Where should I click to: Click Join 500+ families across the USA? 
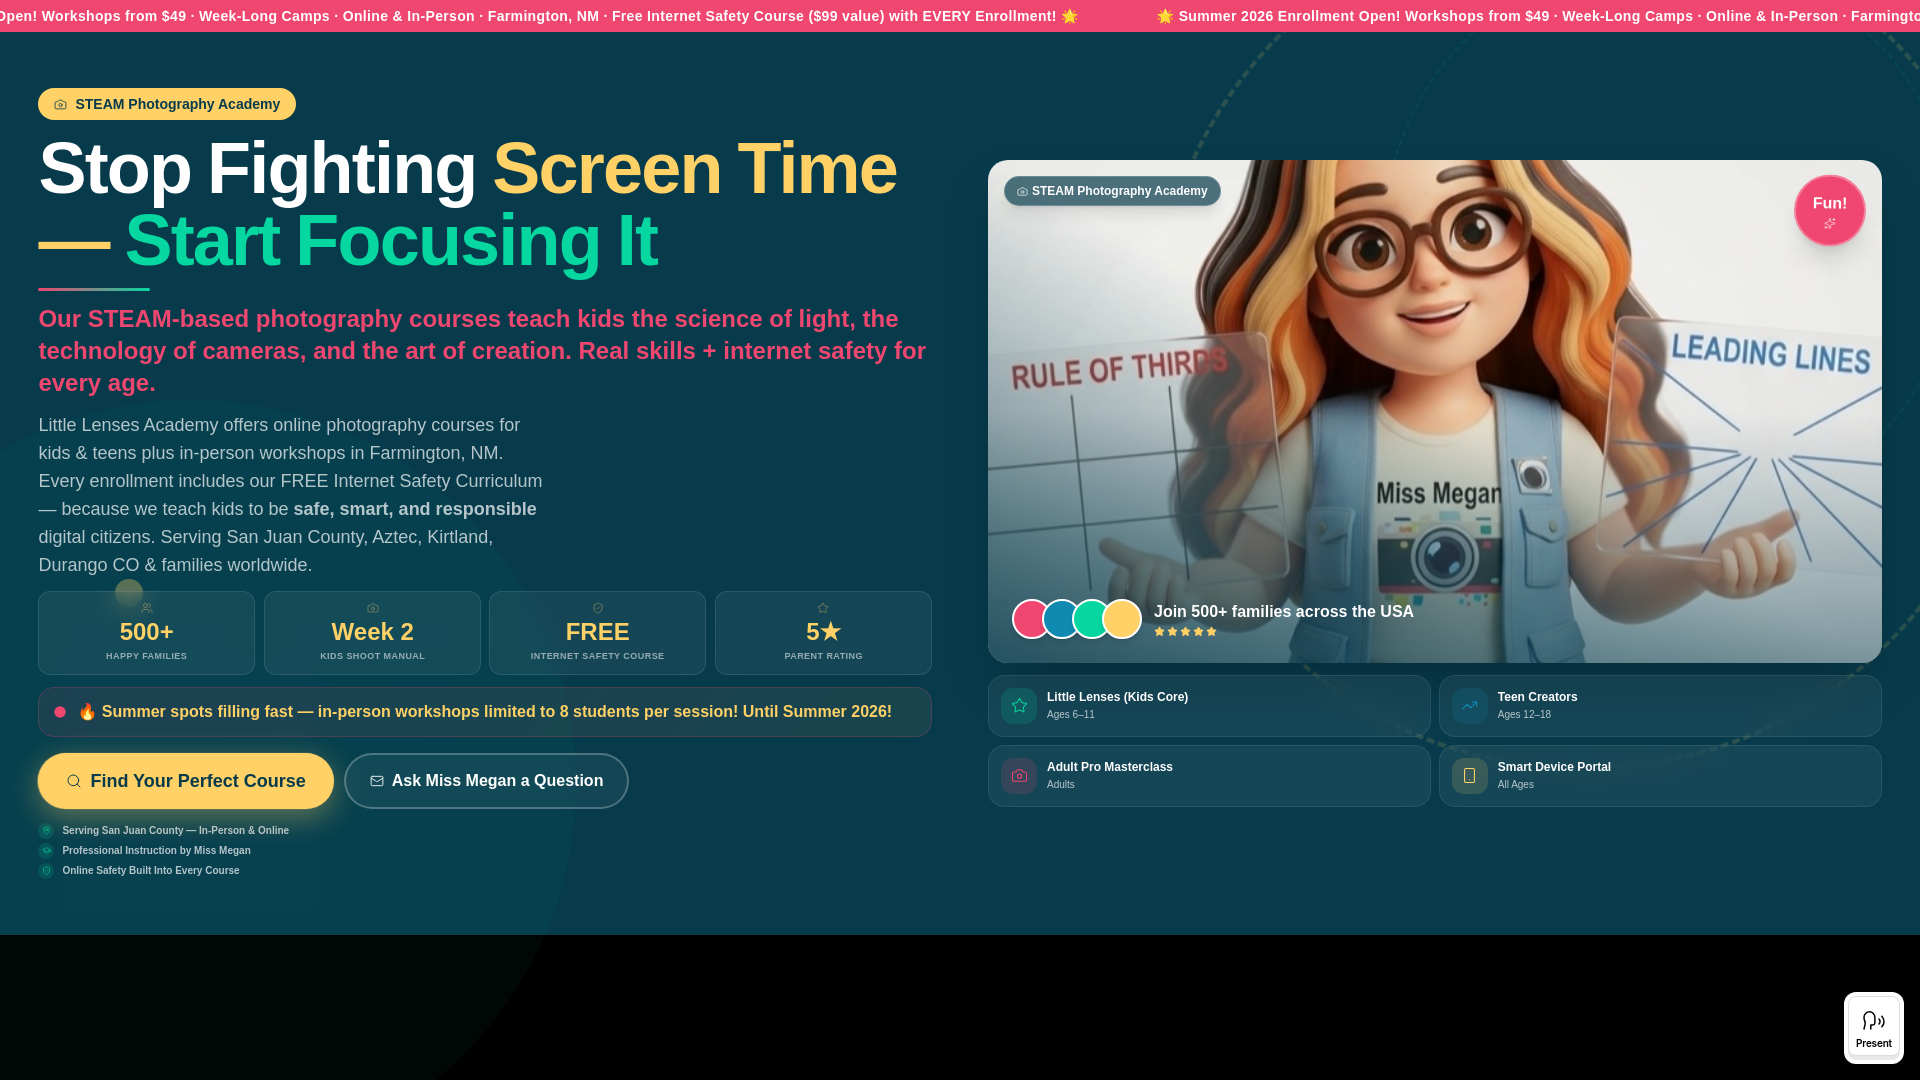(1284, 612)
